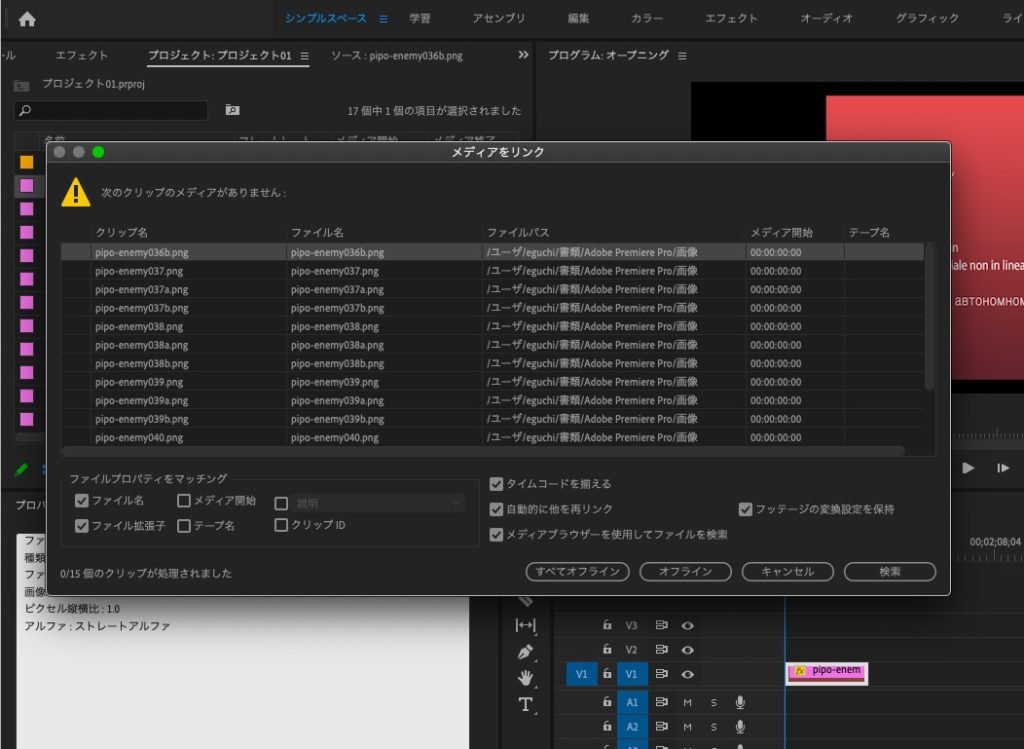The height and width of the screenshot is (749, 1024).
Task: Expand the overflow panel tabs chevron
Action: click(523, 56)
